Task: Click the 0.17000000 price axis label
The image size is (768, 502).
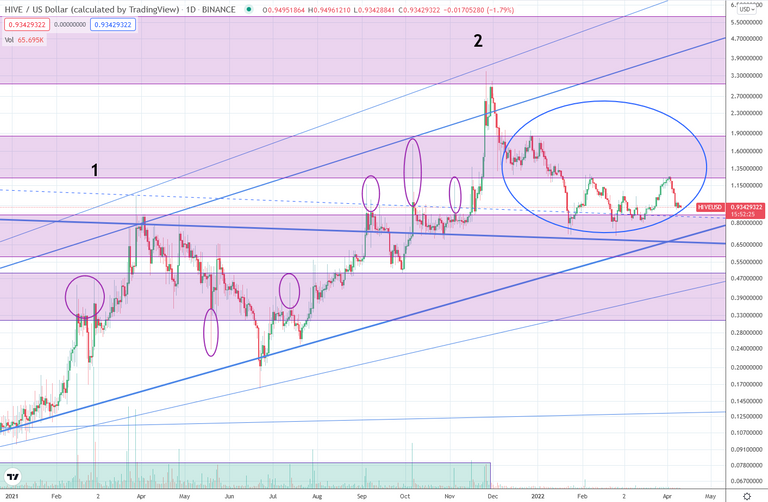Action: [746, 384]
